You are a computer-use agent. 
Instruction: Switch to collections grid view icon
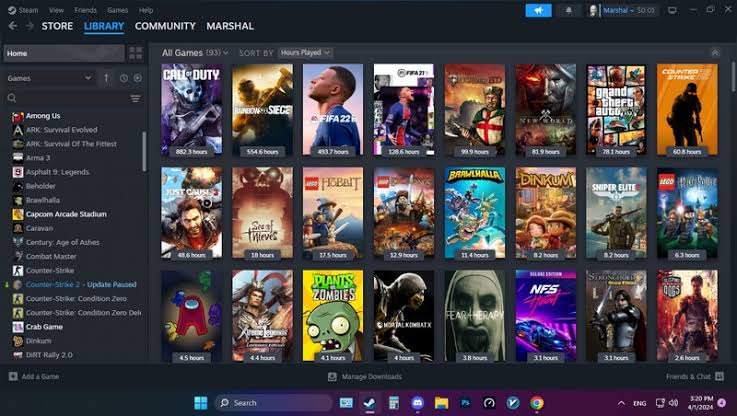136,53
